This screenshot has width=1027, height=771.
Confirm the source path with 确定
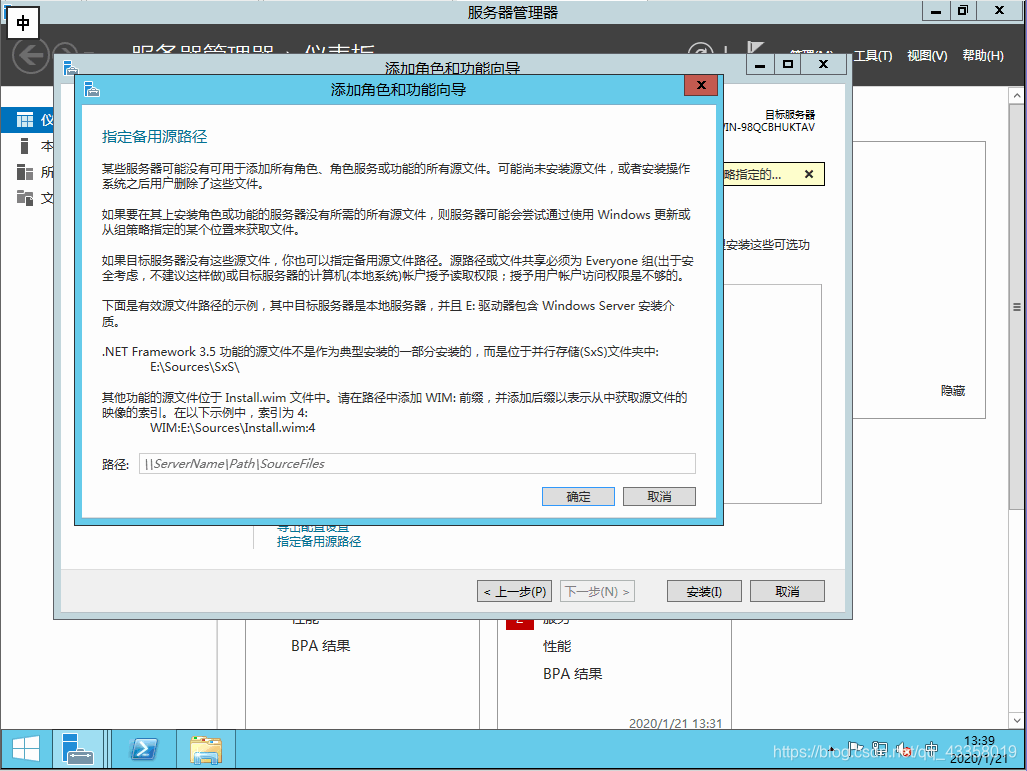coord(578,497)
